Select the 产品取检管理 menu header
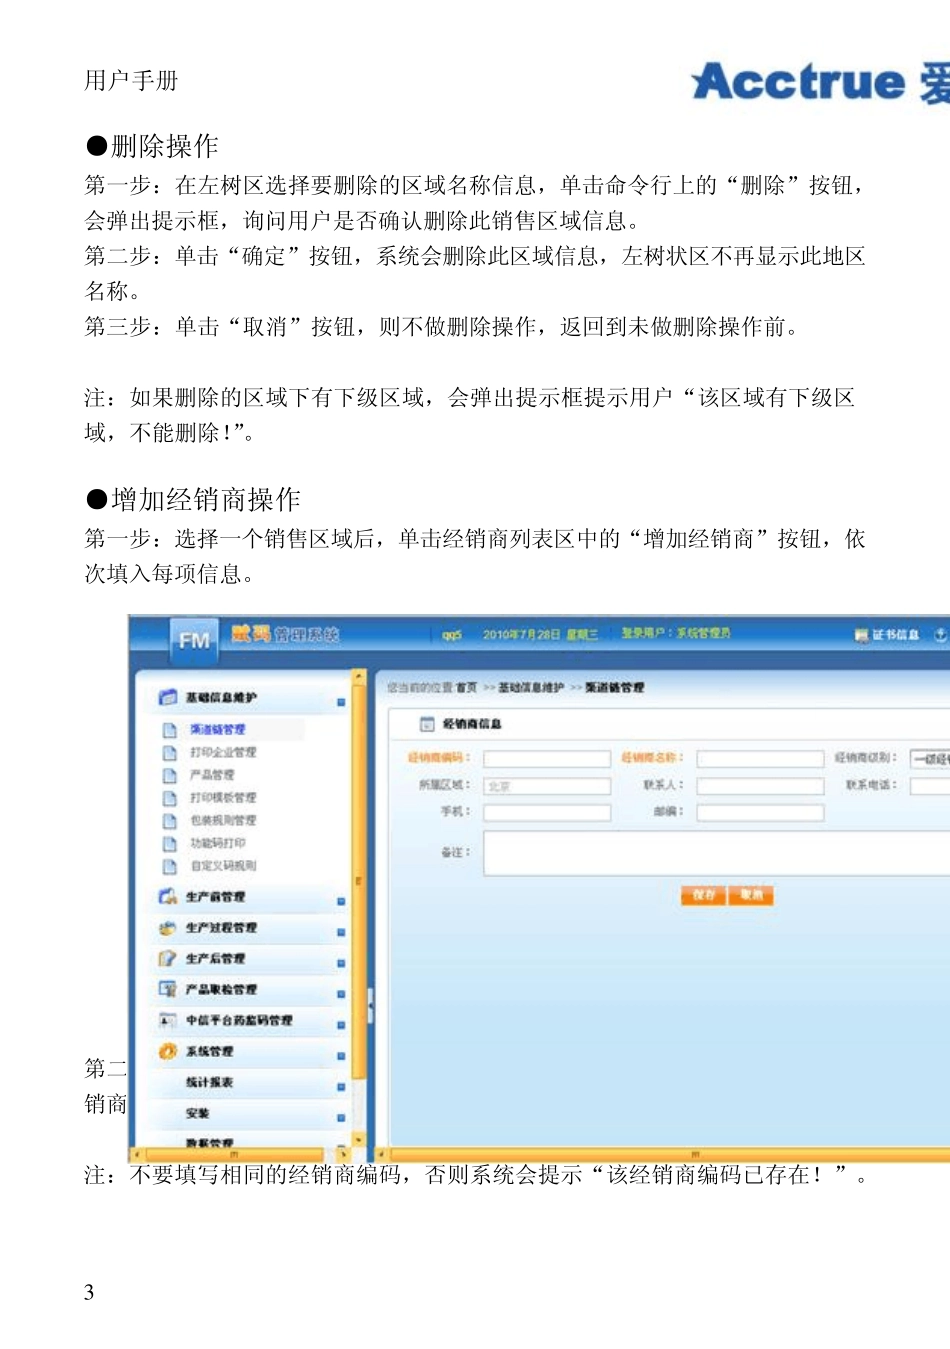The width and height of the screenshot is (950, 1349). [221, 991]
